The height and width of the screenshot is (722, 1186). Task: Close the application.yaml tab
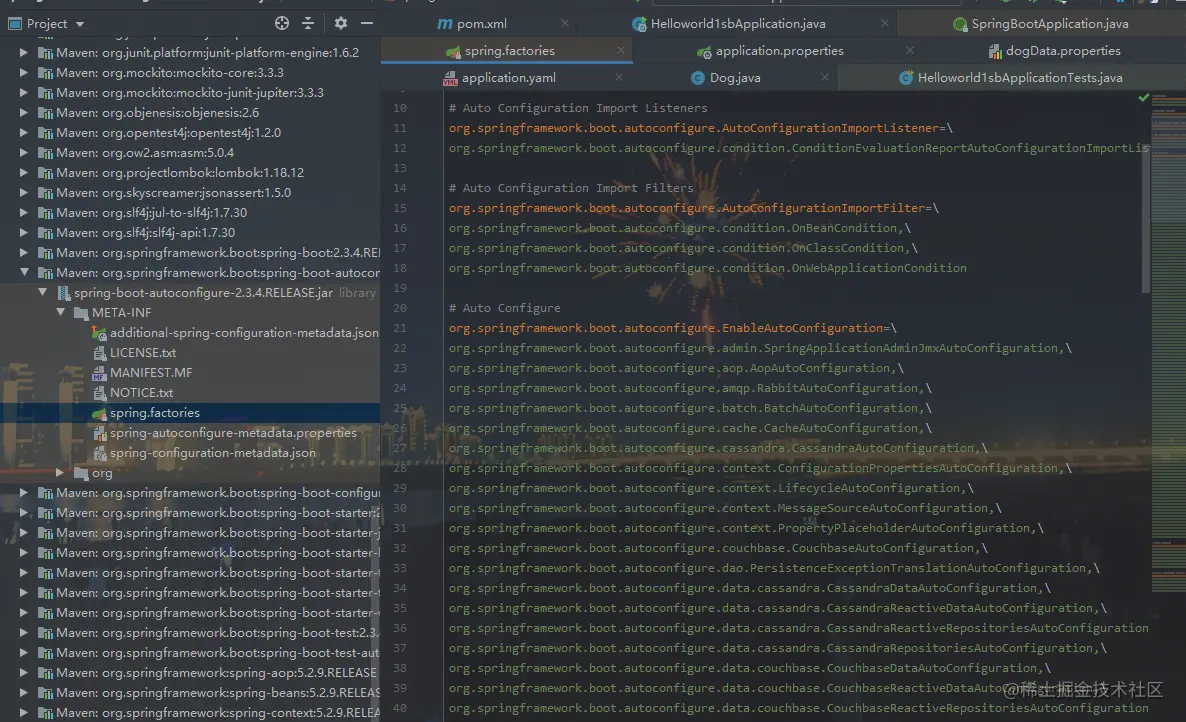(x=619, y=77)
